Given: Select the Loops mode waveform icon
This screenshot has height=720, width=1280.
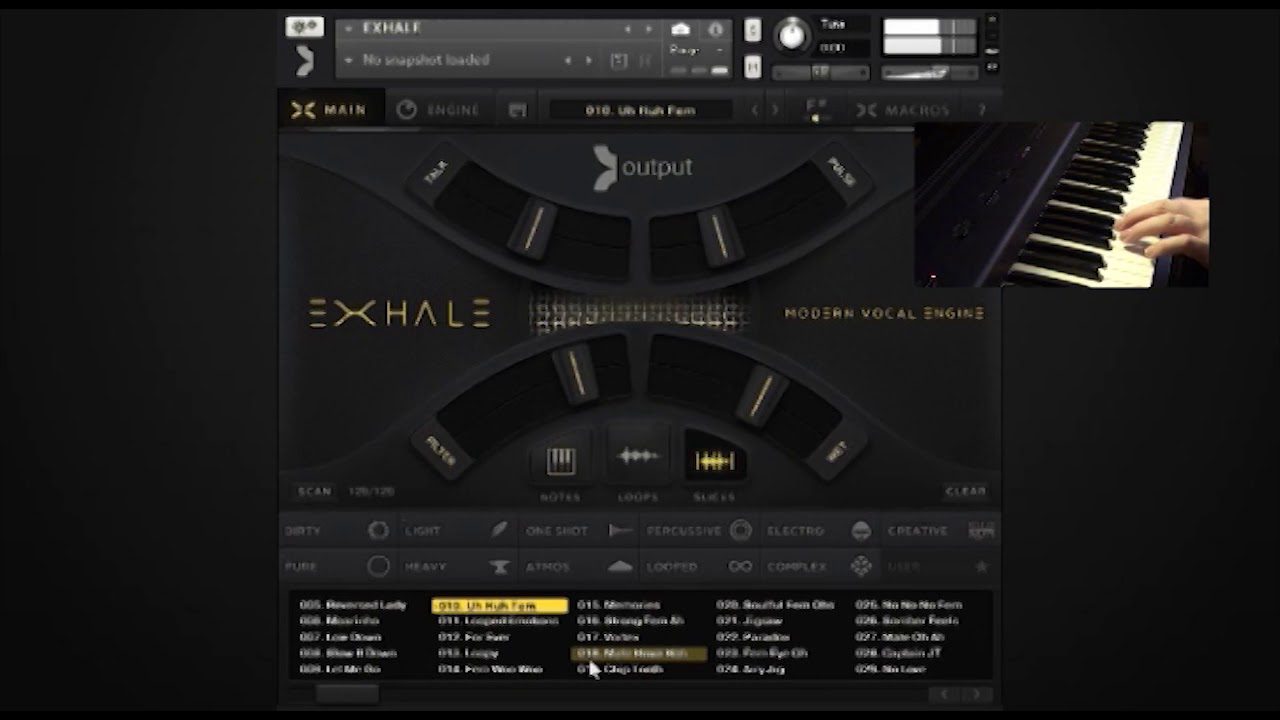Looking at the screenshot, I should [x=638, y=458].
